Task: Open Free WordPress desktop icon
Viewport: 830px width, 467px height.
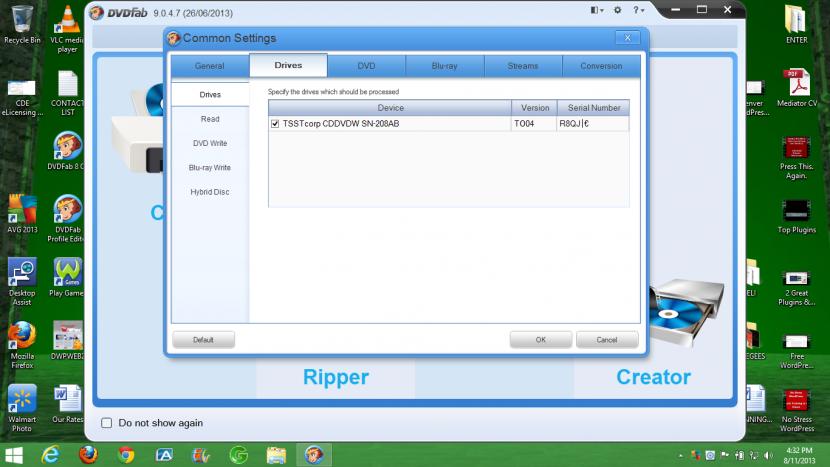Action: click(x=796, y=352)
